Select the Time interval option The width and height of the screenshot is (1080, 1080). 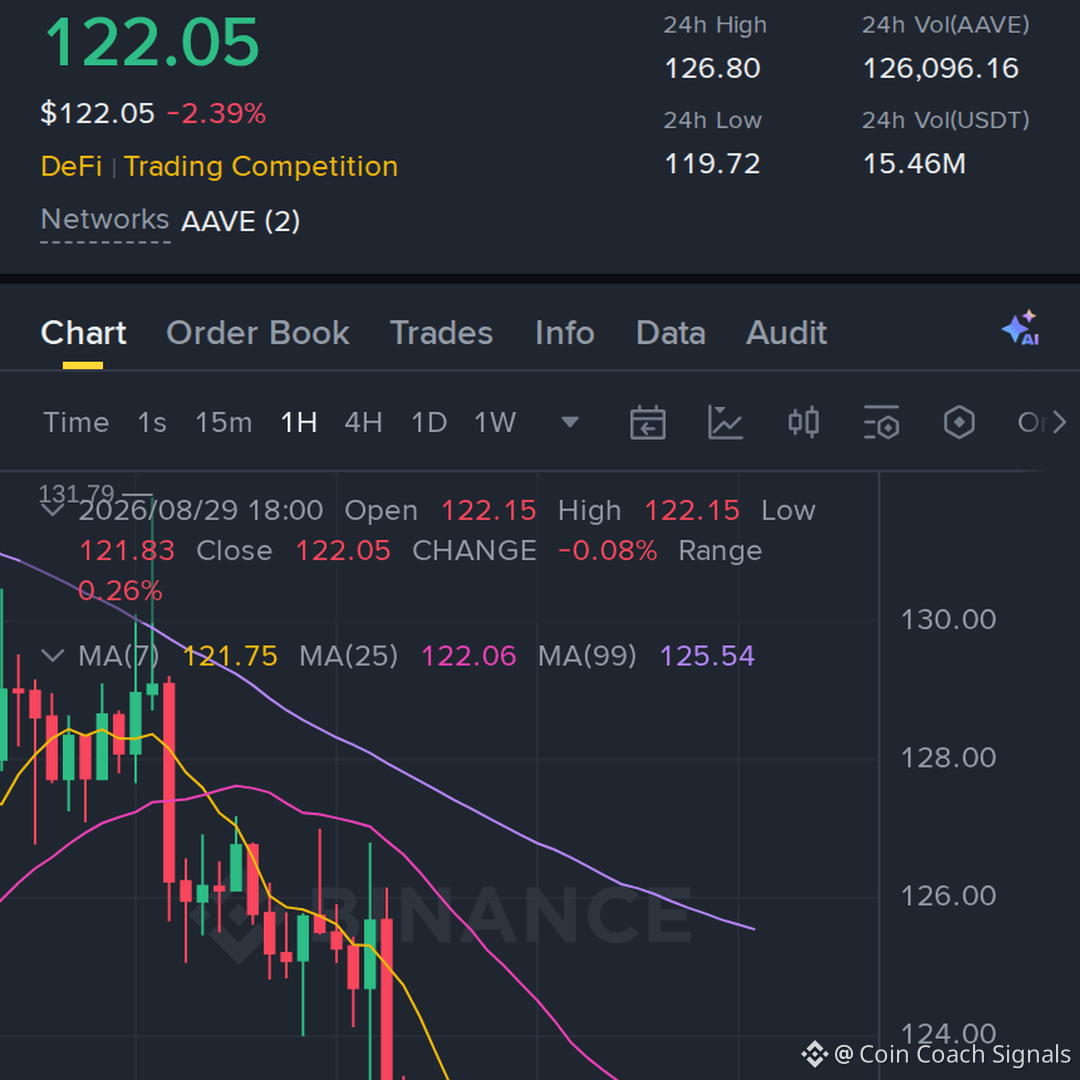(76, 422)
